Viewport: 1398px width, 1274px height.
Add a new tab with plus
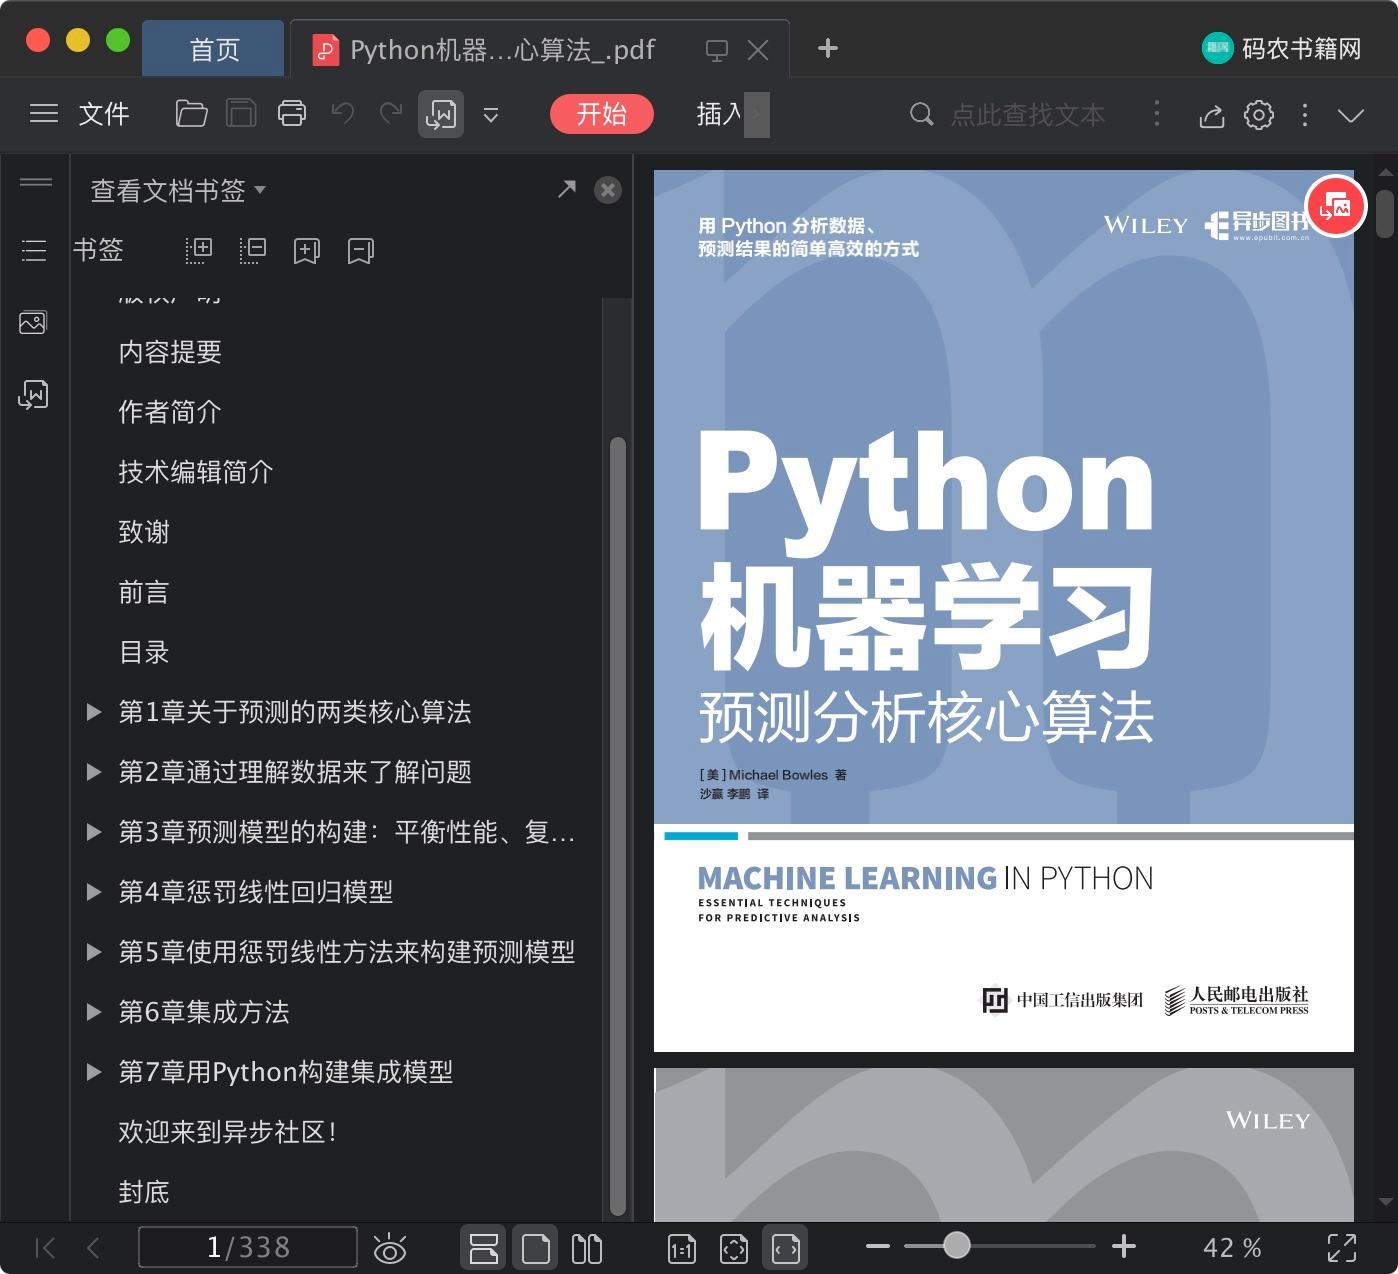828,48
